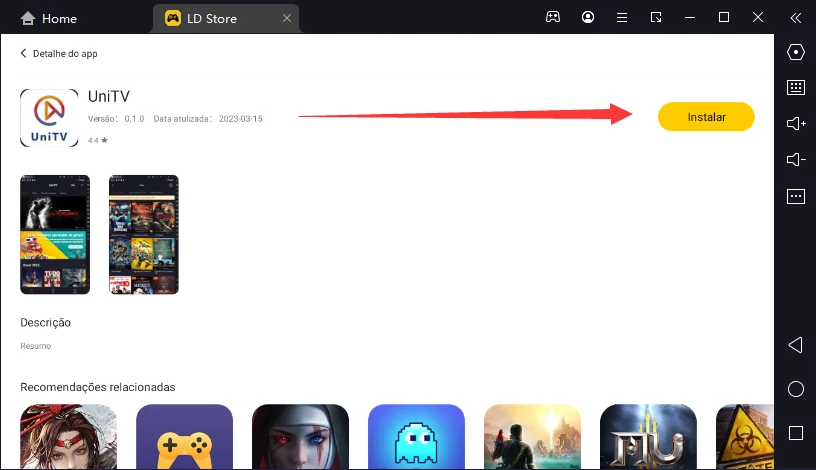Open the keyboard mapping icon
The image size is (816, 470).
[796, 87]
